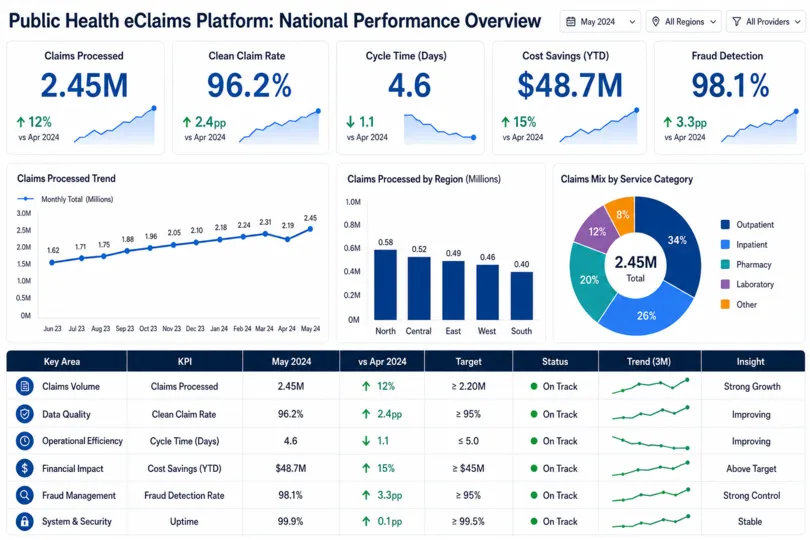Viewport: 810px width, 540px height.
Task: Click the ≥ 99.5% target cell
Action: (x=468, y=521)
